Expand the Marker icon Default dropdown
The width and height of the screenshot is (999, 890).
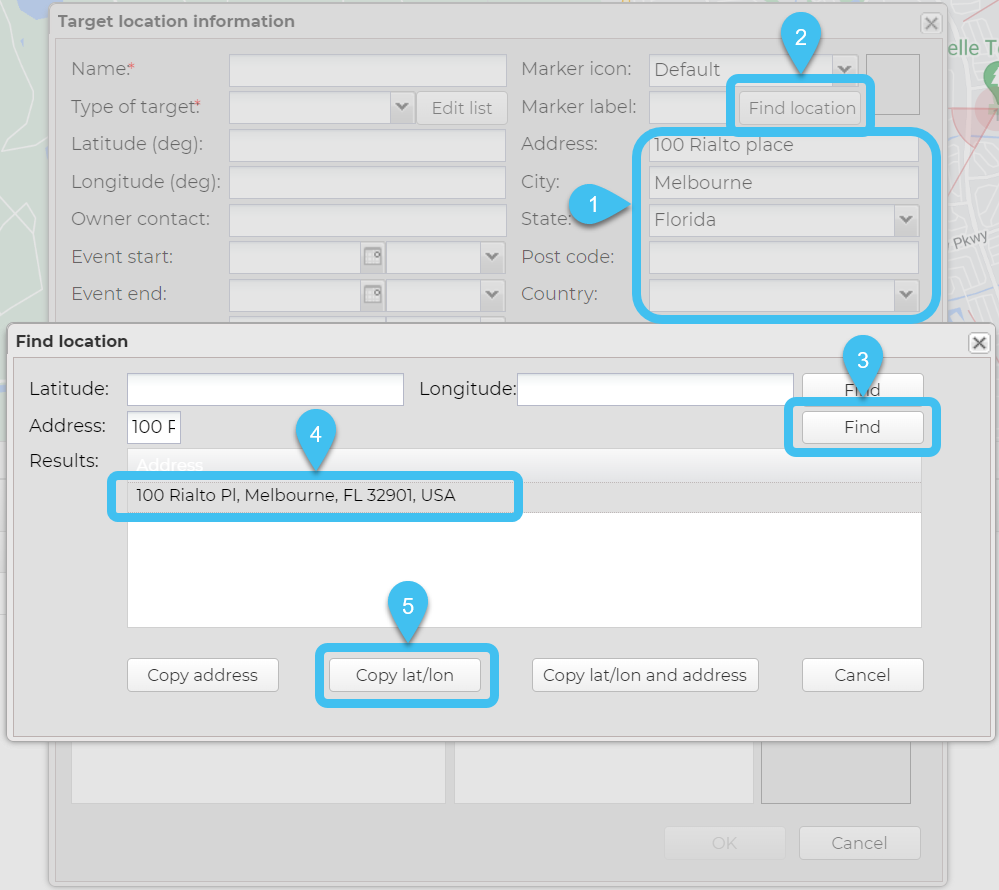click(x=846, y=69)
